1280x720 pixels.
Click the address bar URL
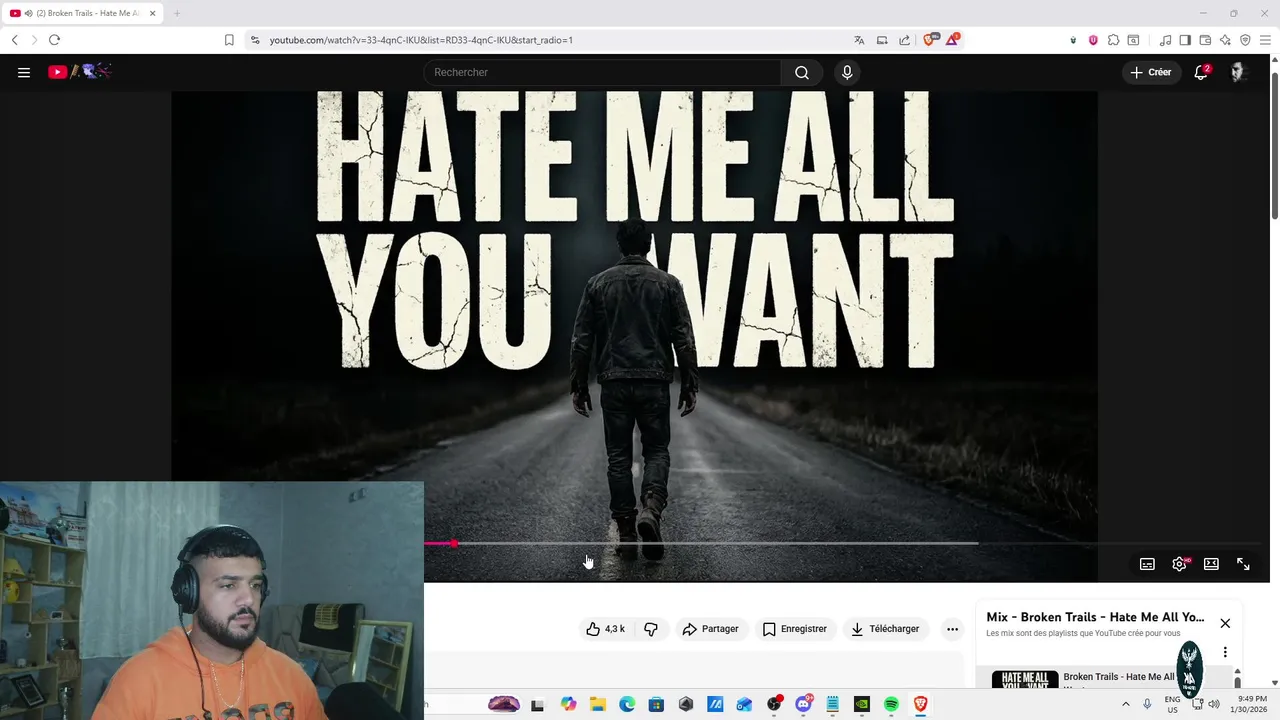tap(421, 40)
